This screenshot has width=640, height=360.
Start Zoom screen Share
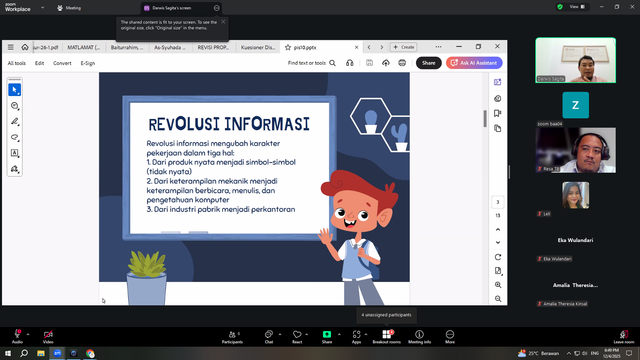327,337
